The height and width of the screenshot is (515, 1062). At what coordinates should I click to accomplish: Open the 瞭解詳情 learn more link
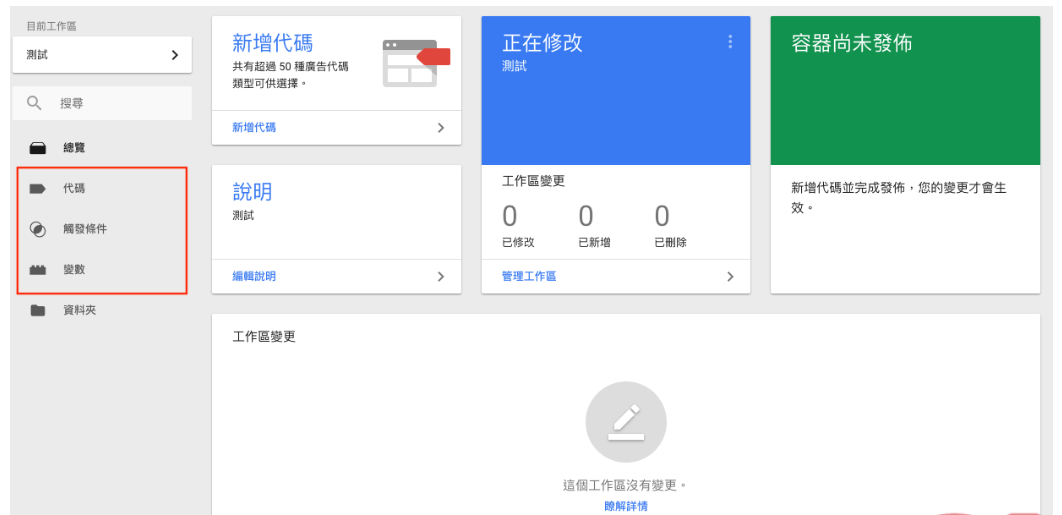coord(625,506)
